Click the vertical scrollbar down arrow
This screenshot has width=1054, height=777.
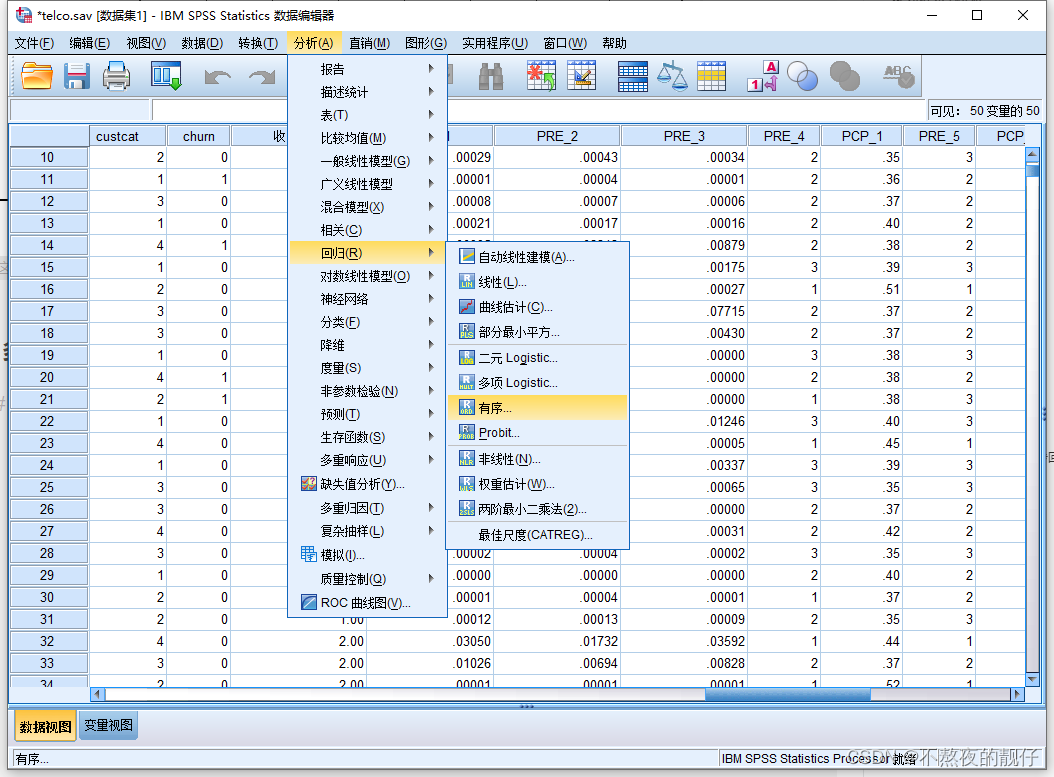click(1032, 680)
